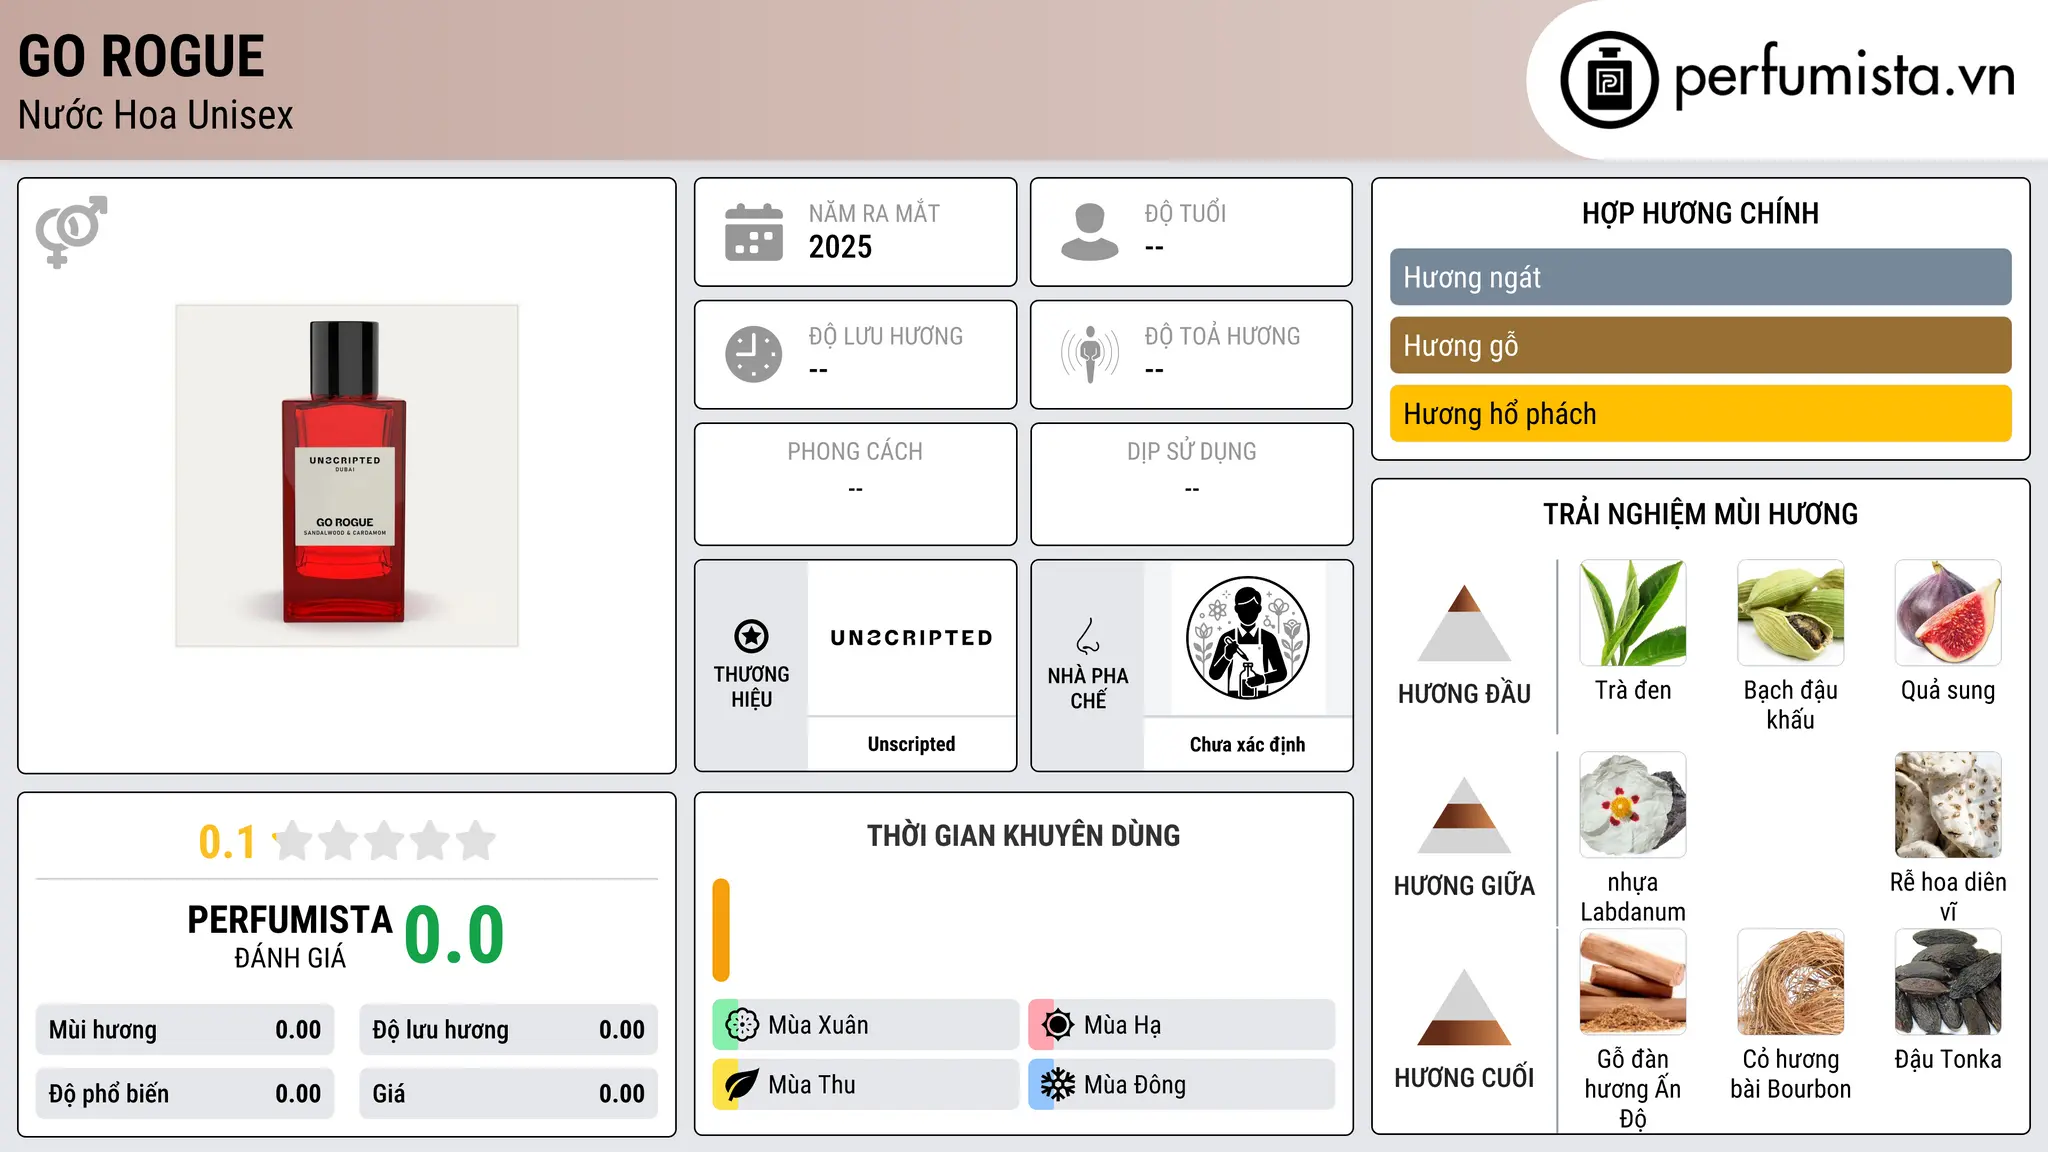The image size is (2048, 1152).
Task: Click the sillage icon for Độ Toả Hương
Action: pos(1090,354)
